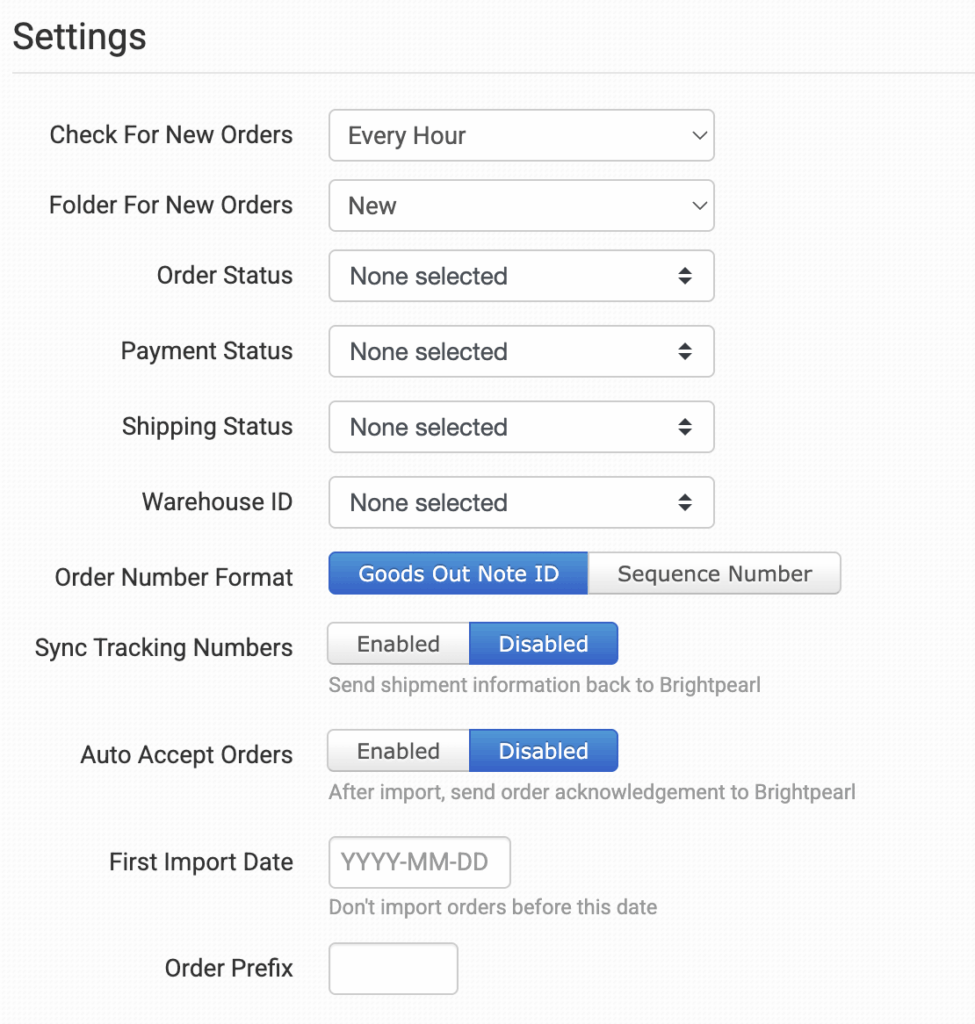
Task: Disable Sync Tracking Numbers
Action: 543,644
